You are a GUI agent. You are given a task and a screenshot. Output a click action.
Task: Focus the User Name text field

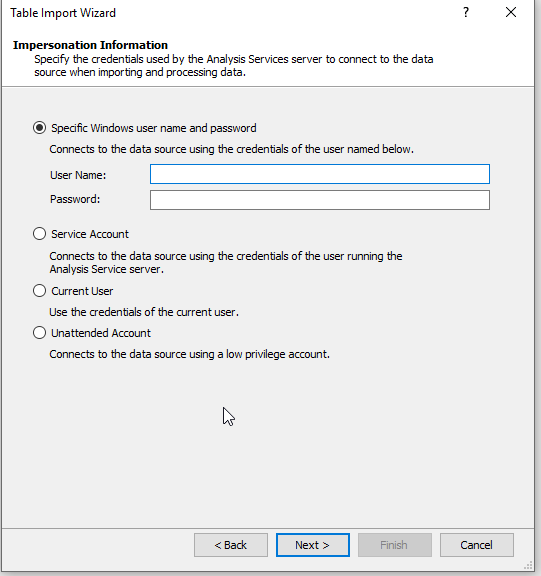(x=320, y=174)
